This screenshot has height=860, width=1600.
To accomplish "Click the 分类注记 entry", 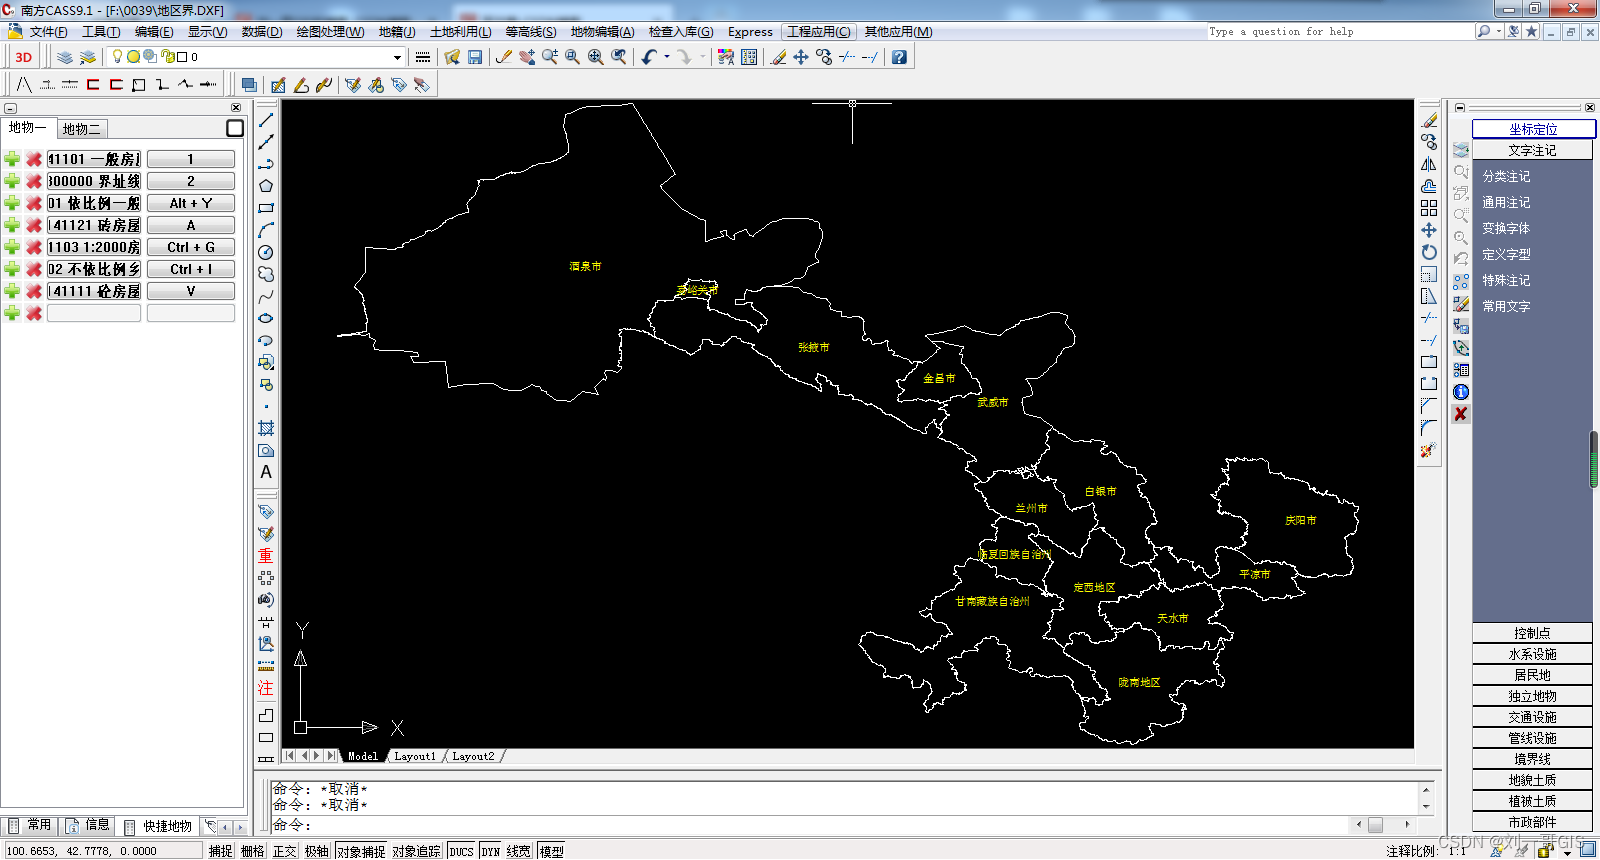I will [x=1506, y=176].
